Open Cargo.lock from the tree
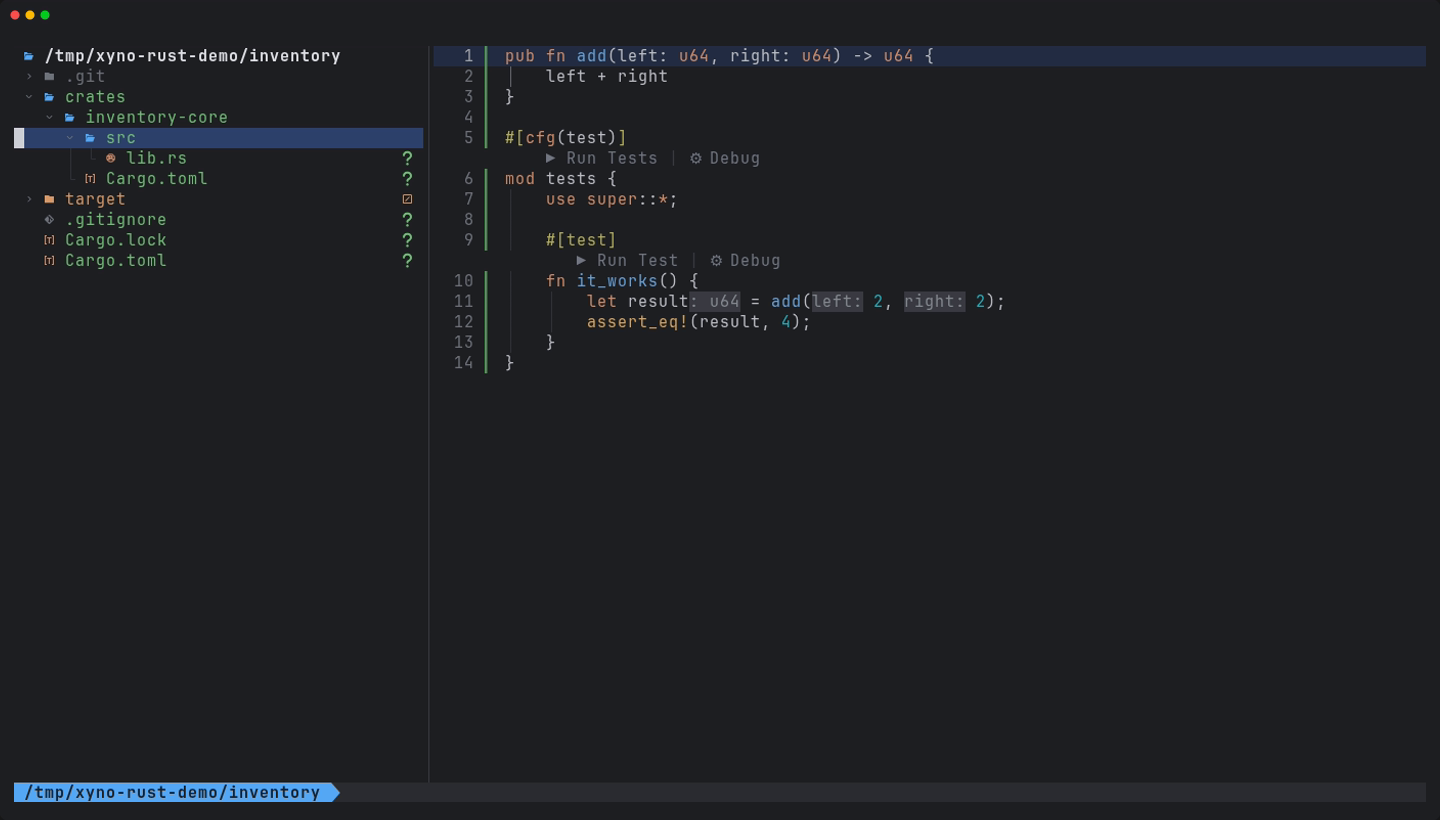Screen dimensions: 1440x820 [x=116, y=240]
